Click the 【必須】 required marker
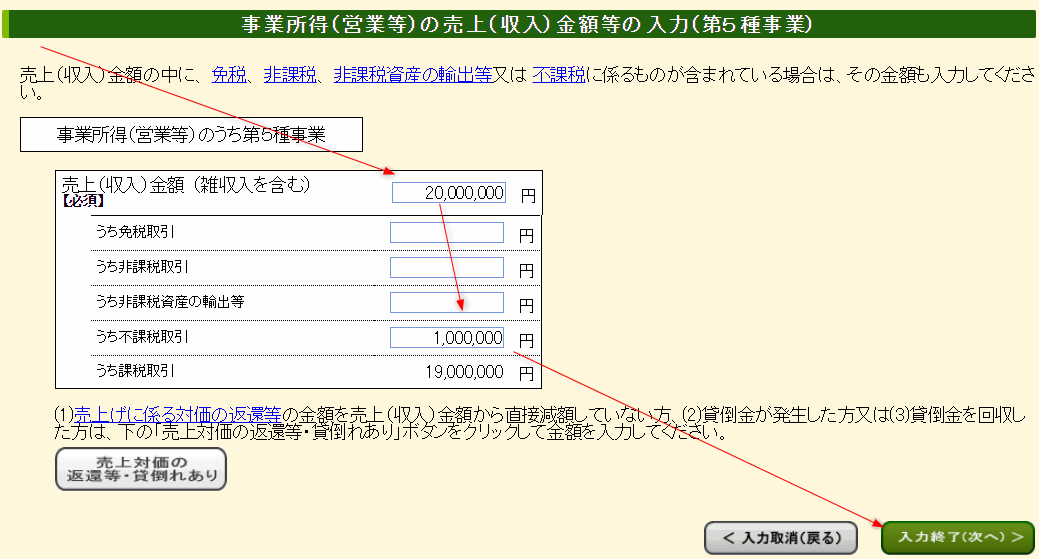 tap(84, 201)
